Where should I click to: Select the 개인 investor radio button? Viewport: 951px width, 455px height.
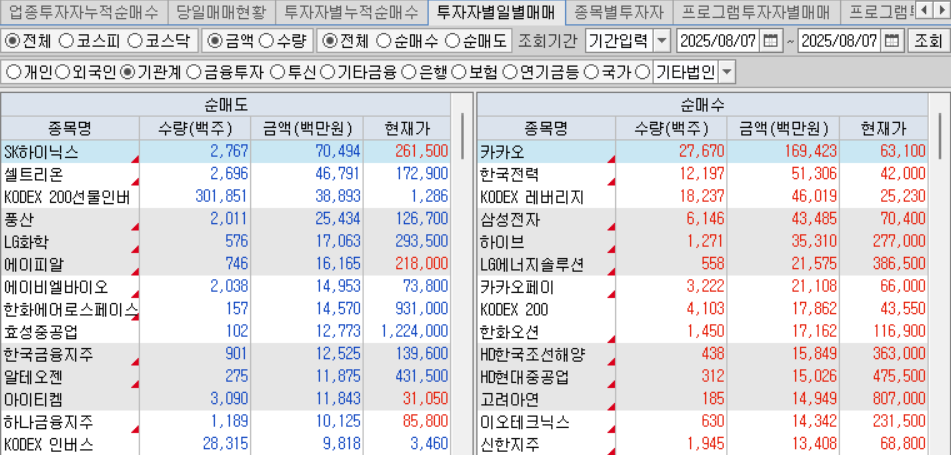pos(13,73)
